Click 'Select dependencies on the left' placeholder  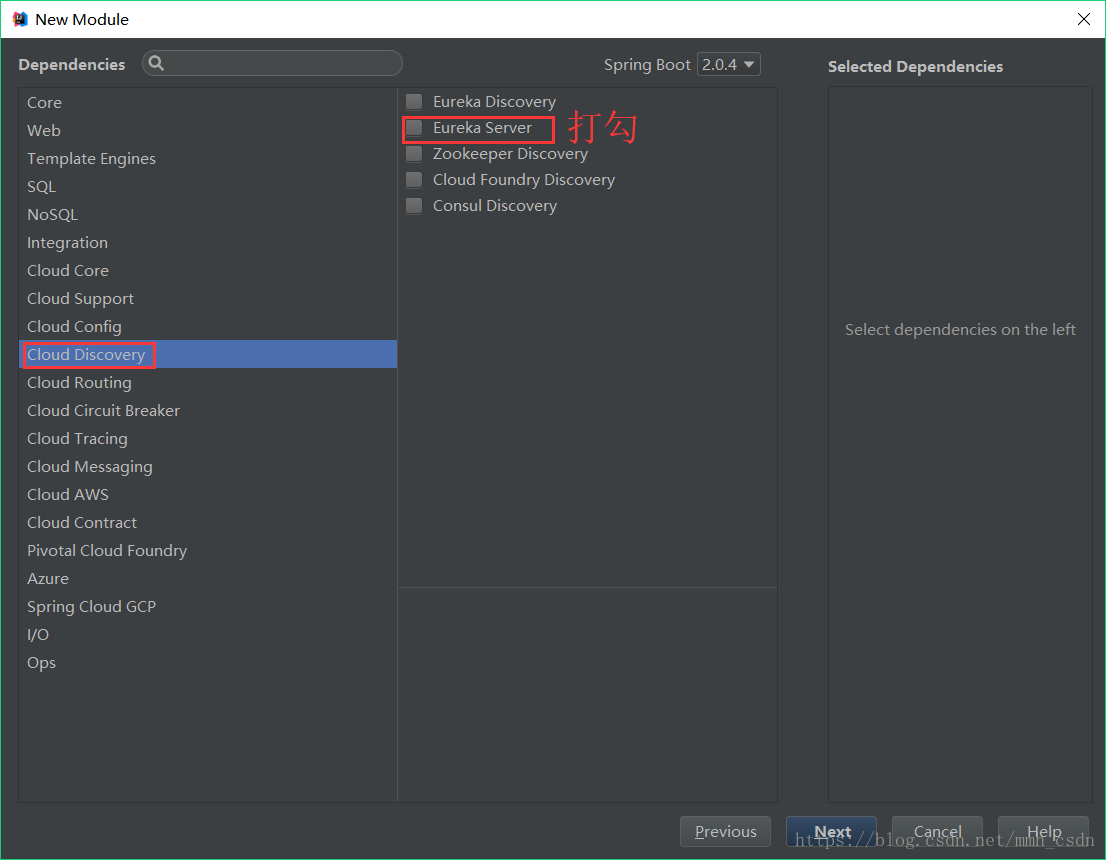point(960,329)
